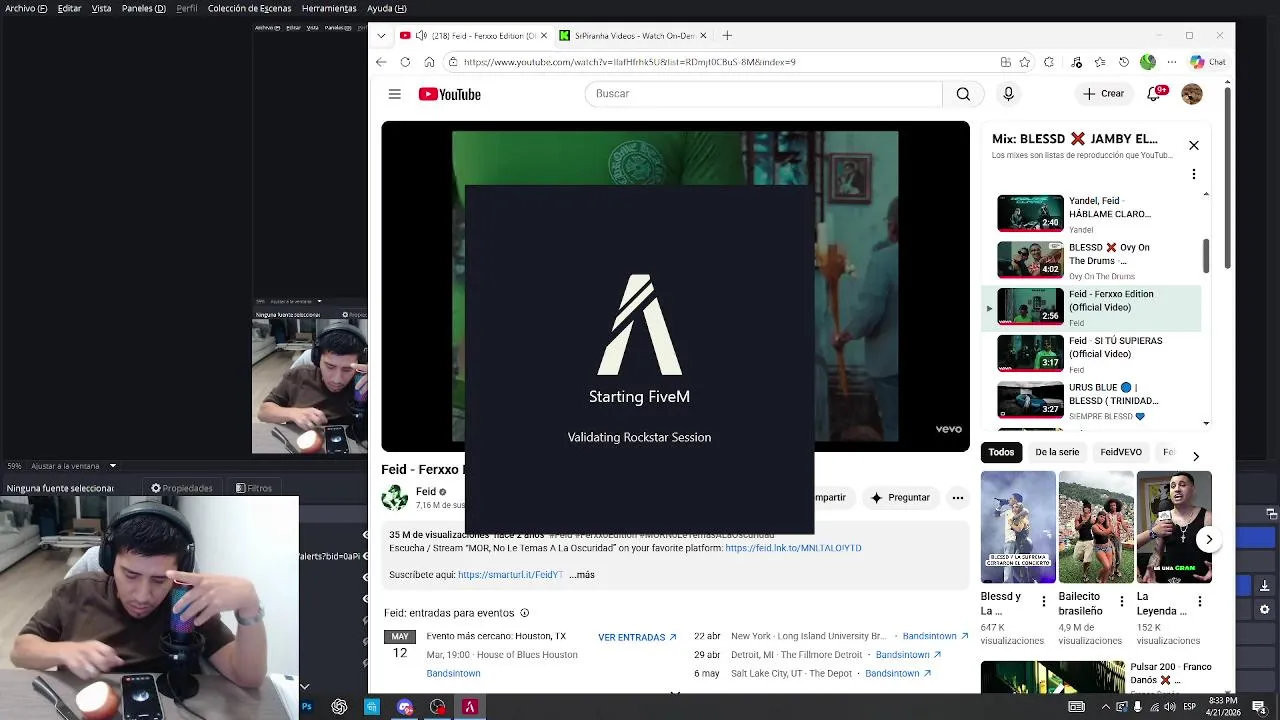Open the Archivo menu in OBS
This screenshot has width=1280, height=720.
(26, 8)
